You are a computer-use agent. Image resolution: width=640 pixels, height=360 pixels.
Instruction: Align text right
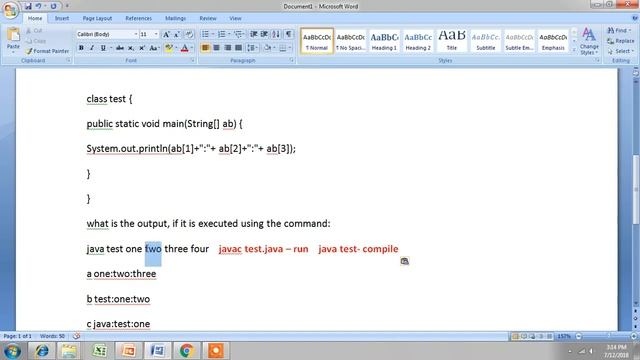click(227, 48)
